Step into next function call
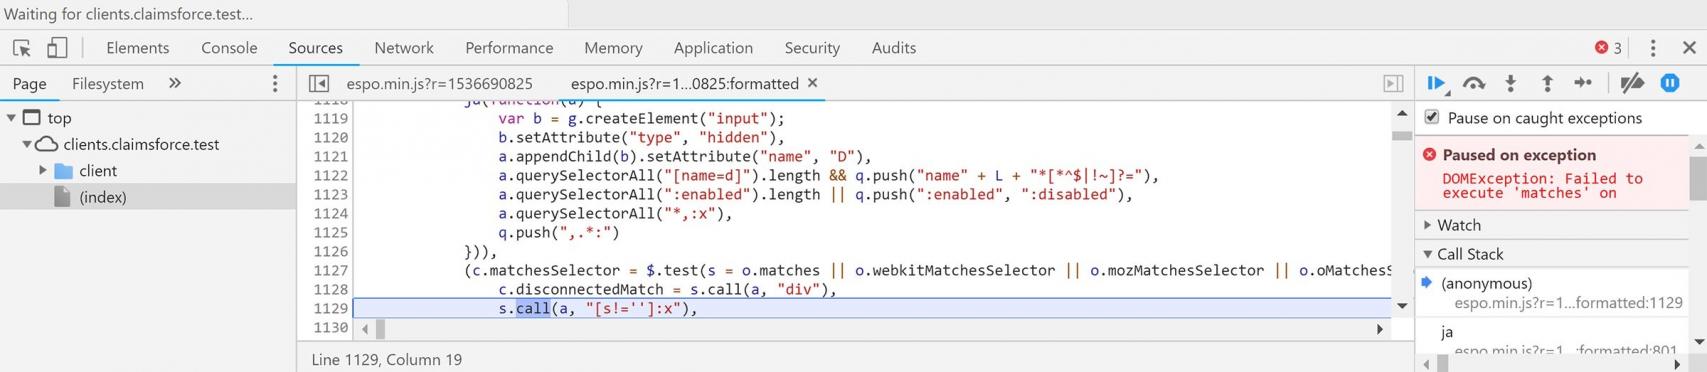Viewport: 1707px width, 372px height. click(x=1510, y=83)
